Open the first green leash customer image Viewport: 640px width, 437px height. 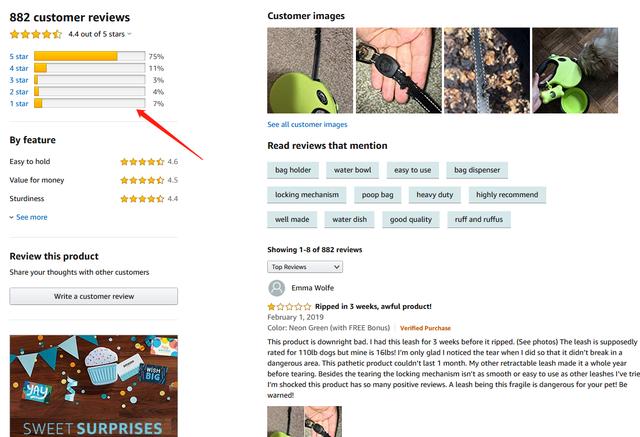pyautogui.click(x=310, y=70)
